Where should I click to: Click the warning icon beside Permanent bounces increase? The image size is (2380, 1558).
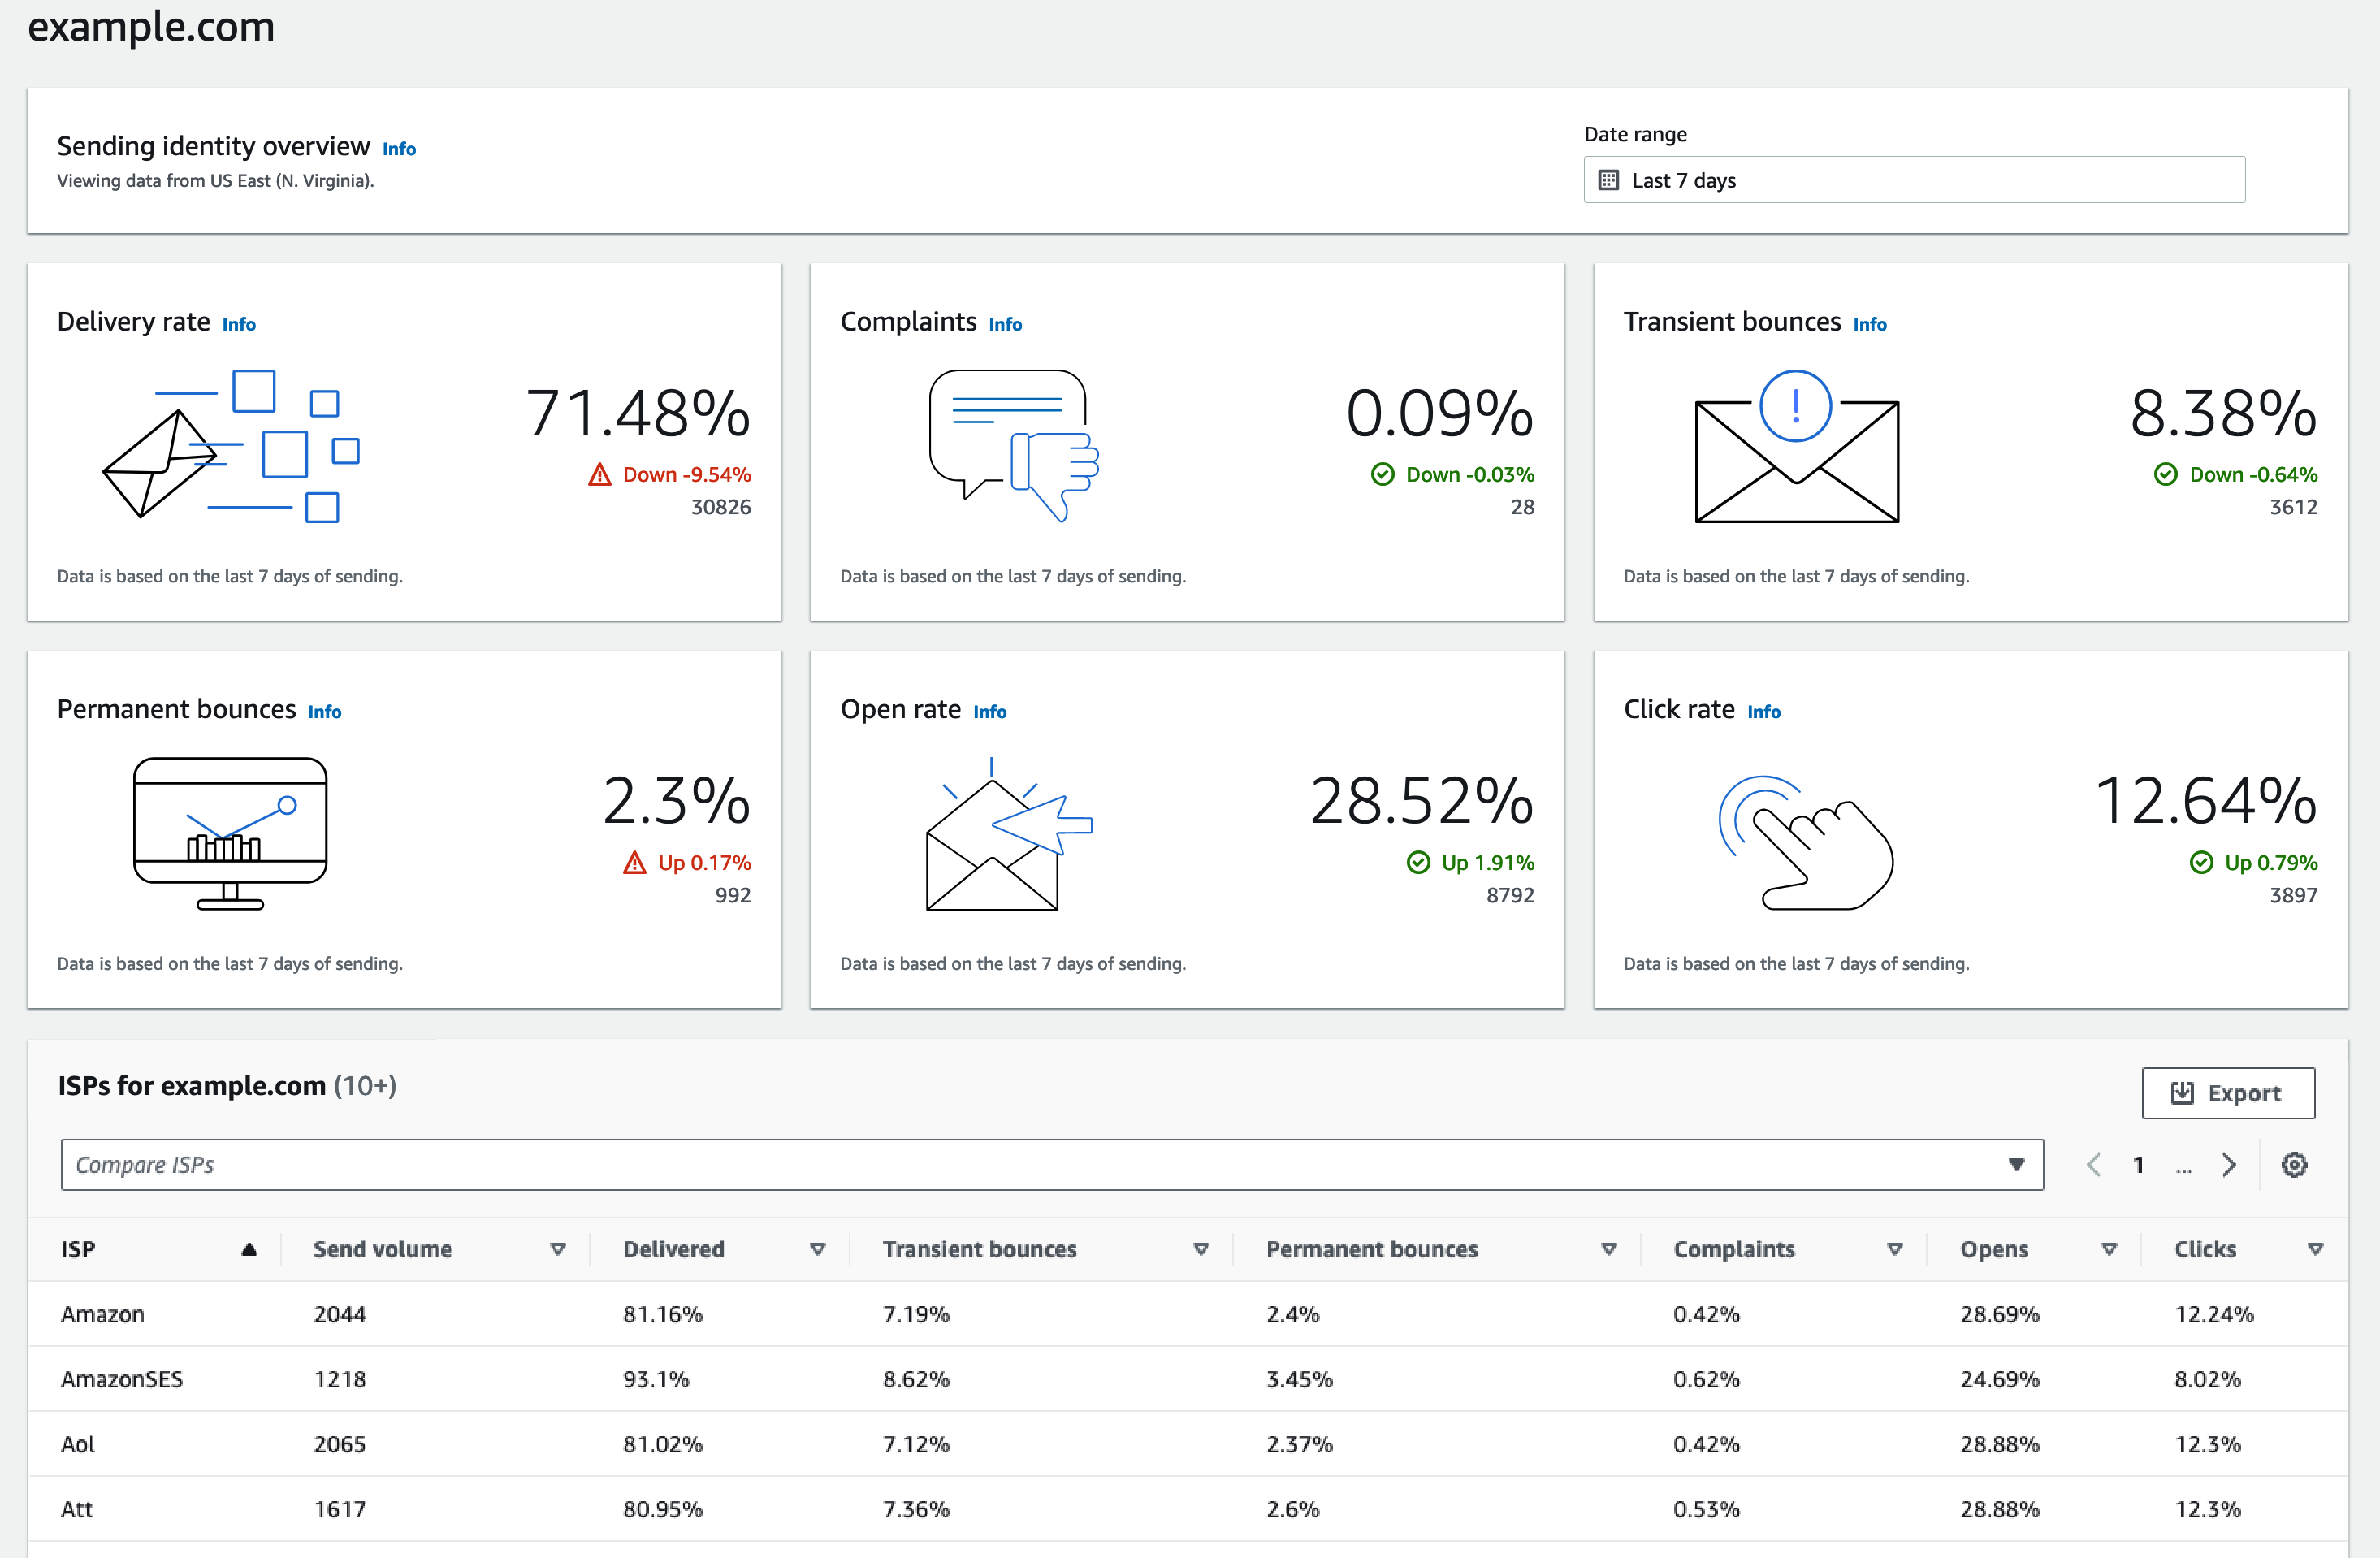[637, 862]
